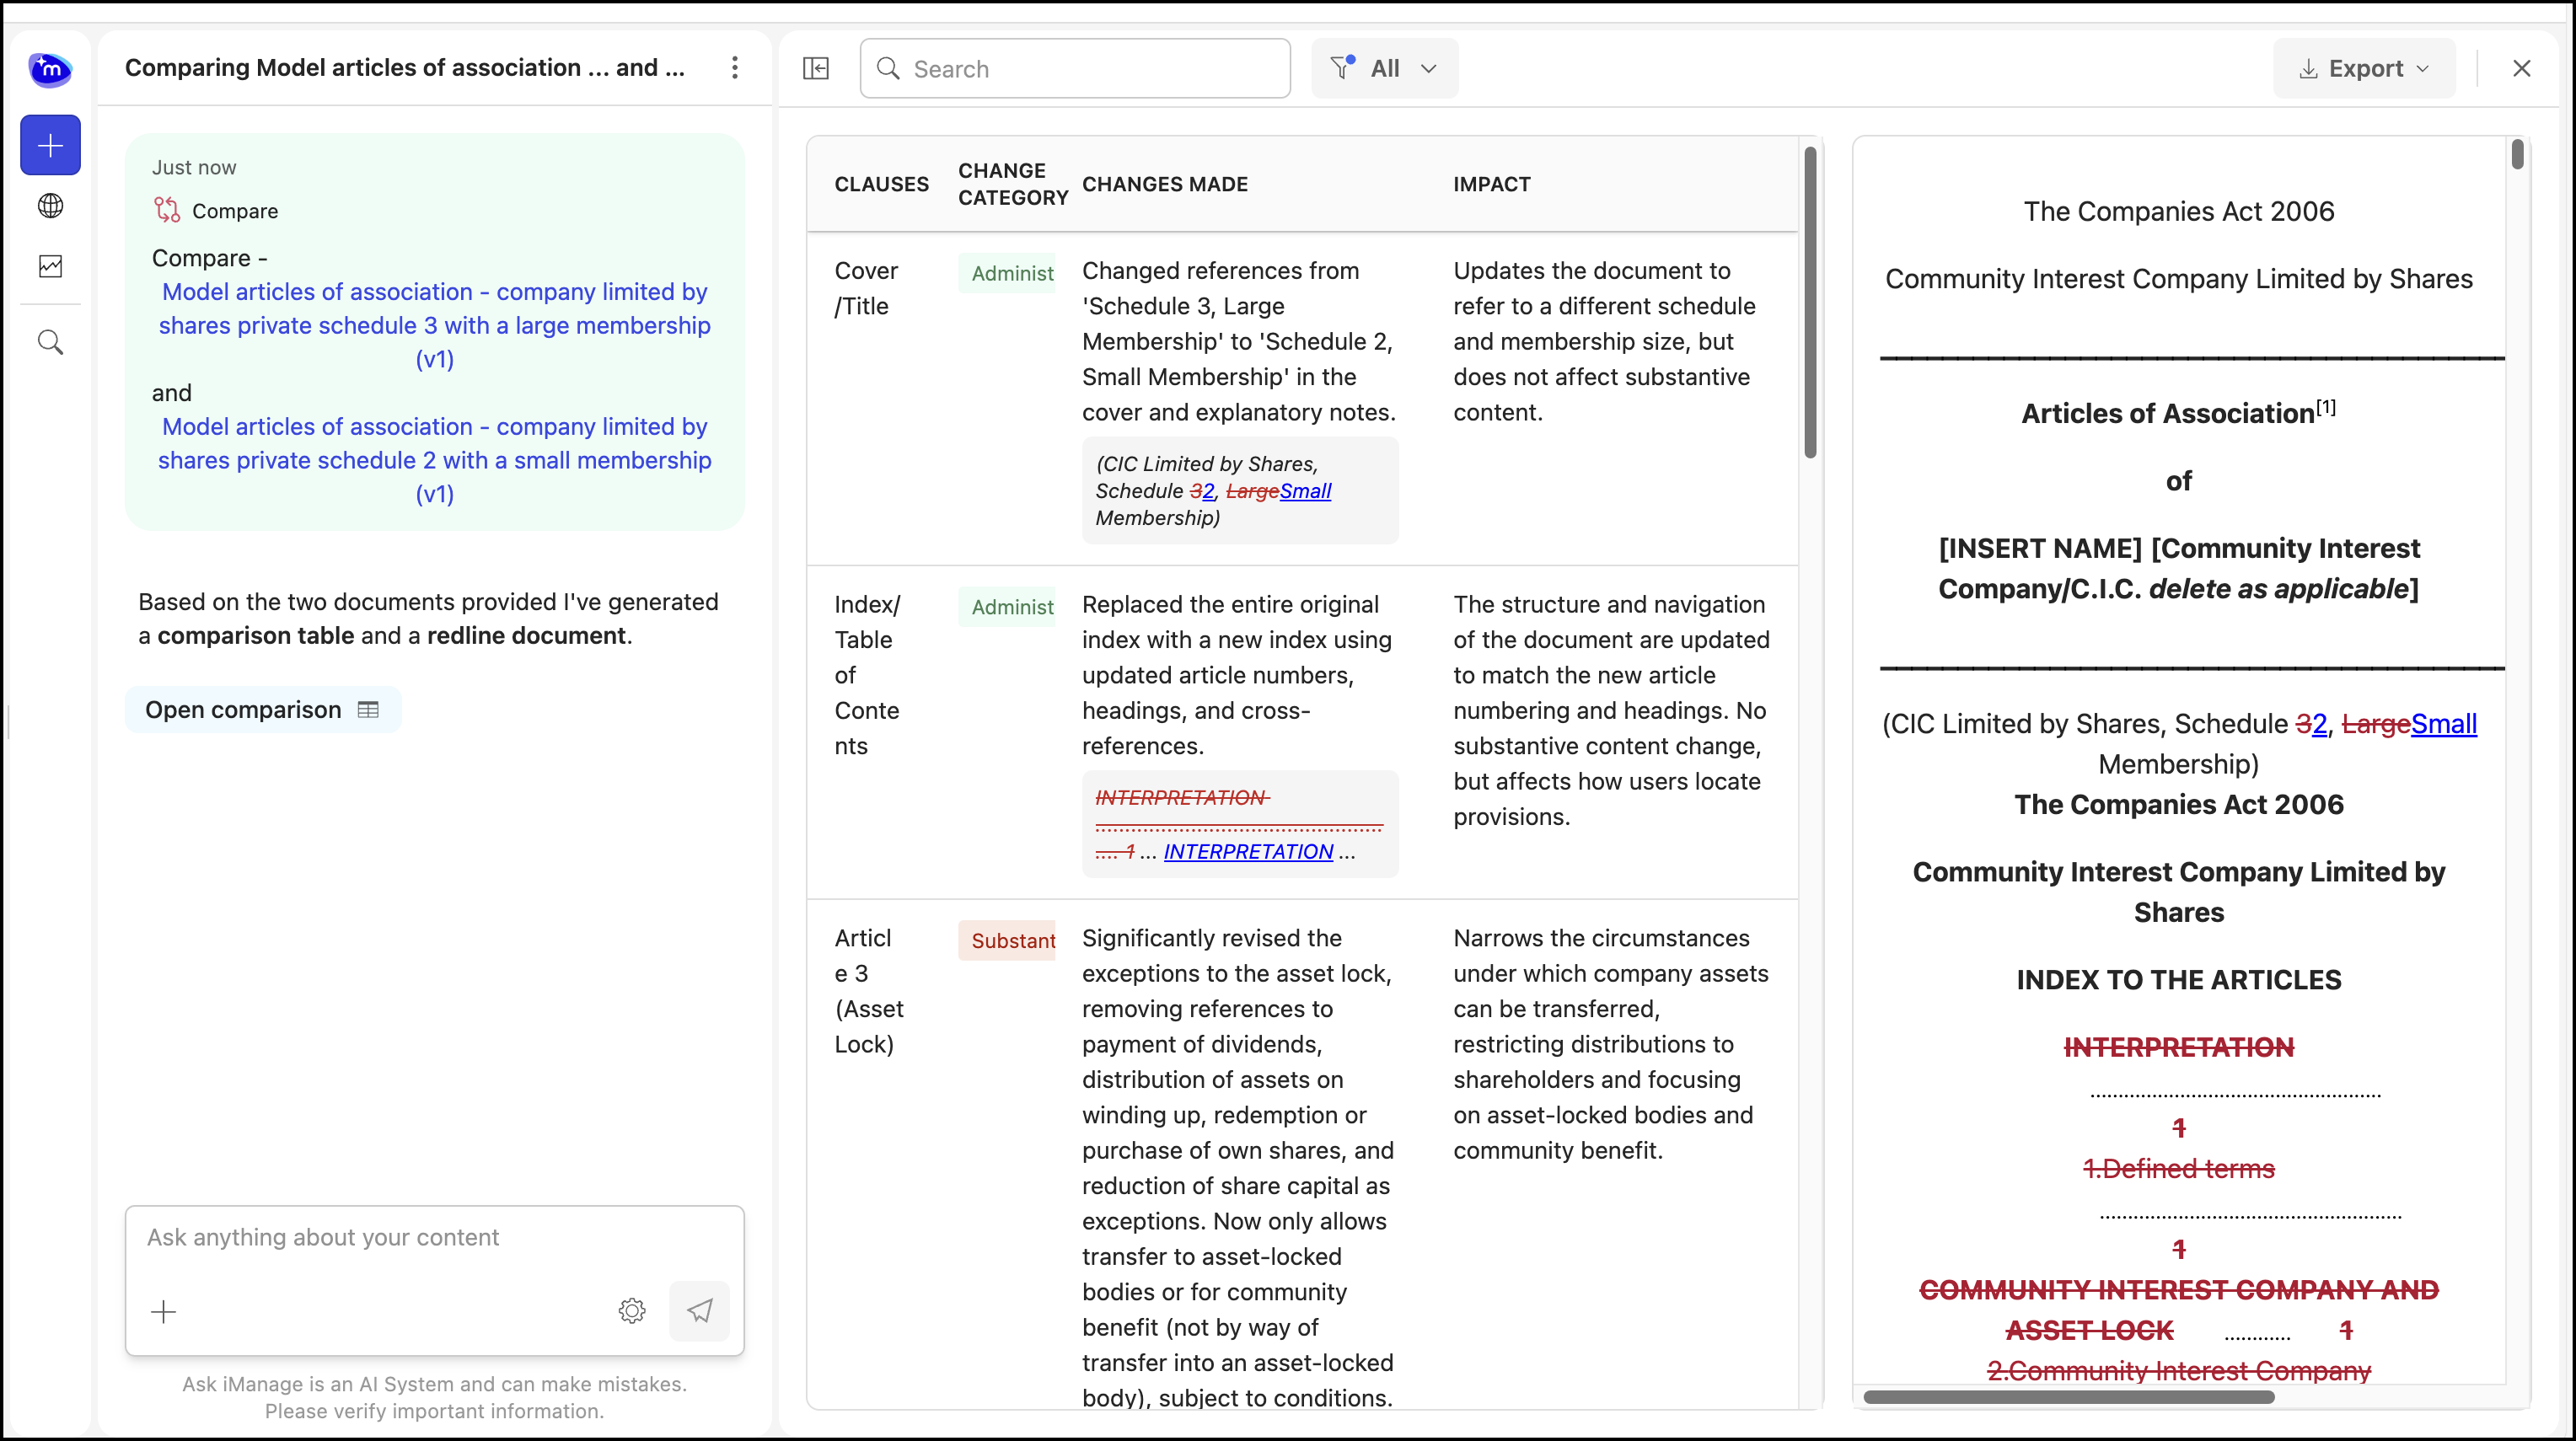Open schedule 3 large membership document link
2576x1441 pixels.
click(x=434, y=325)
